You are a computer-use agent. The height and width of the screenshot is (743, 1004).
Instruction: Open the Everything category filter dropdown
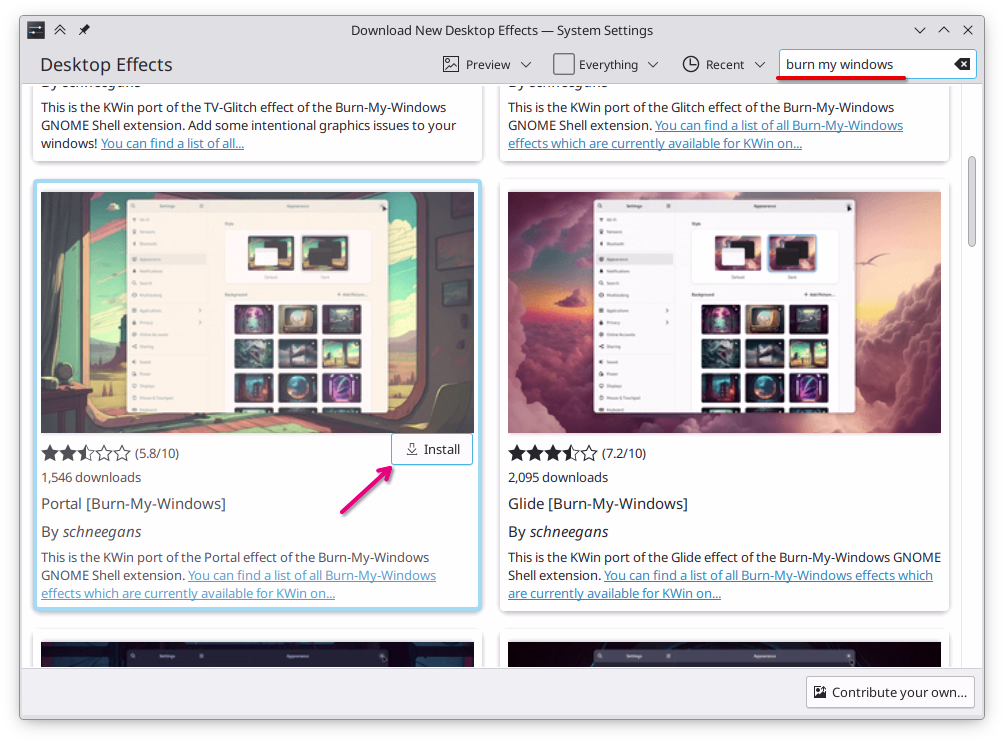pyautogui.click(x=606, y=65)
